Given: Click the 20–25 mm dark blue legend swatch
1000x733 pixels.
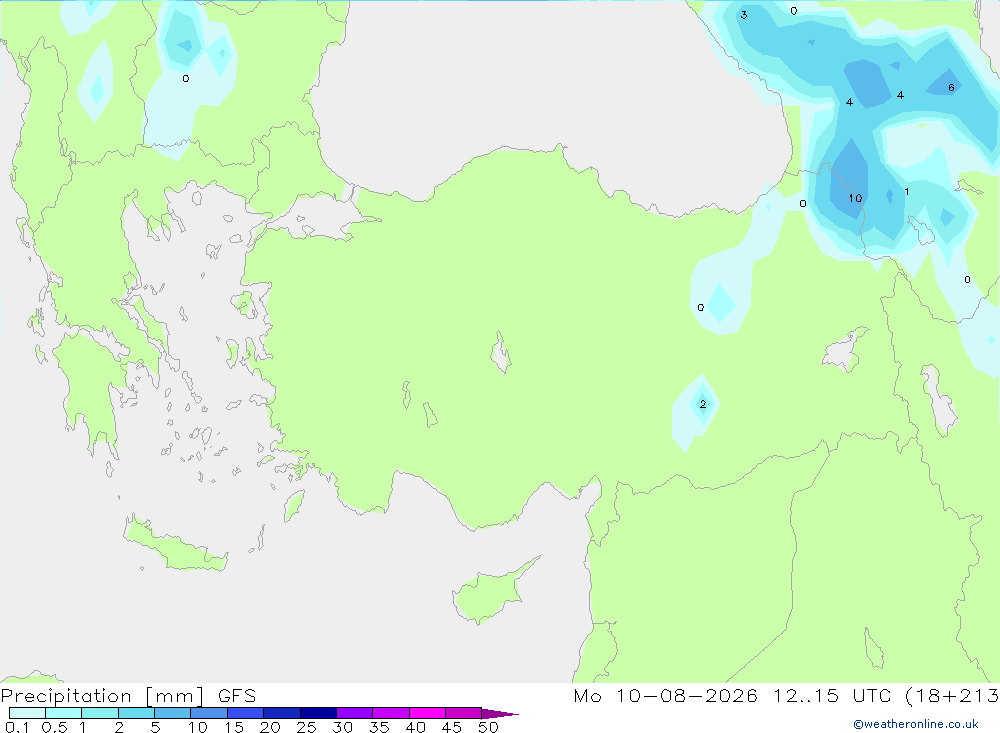Looking at the screenshot, I should point(281,713).
